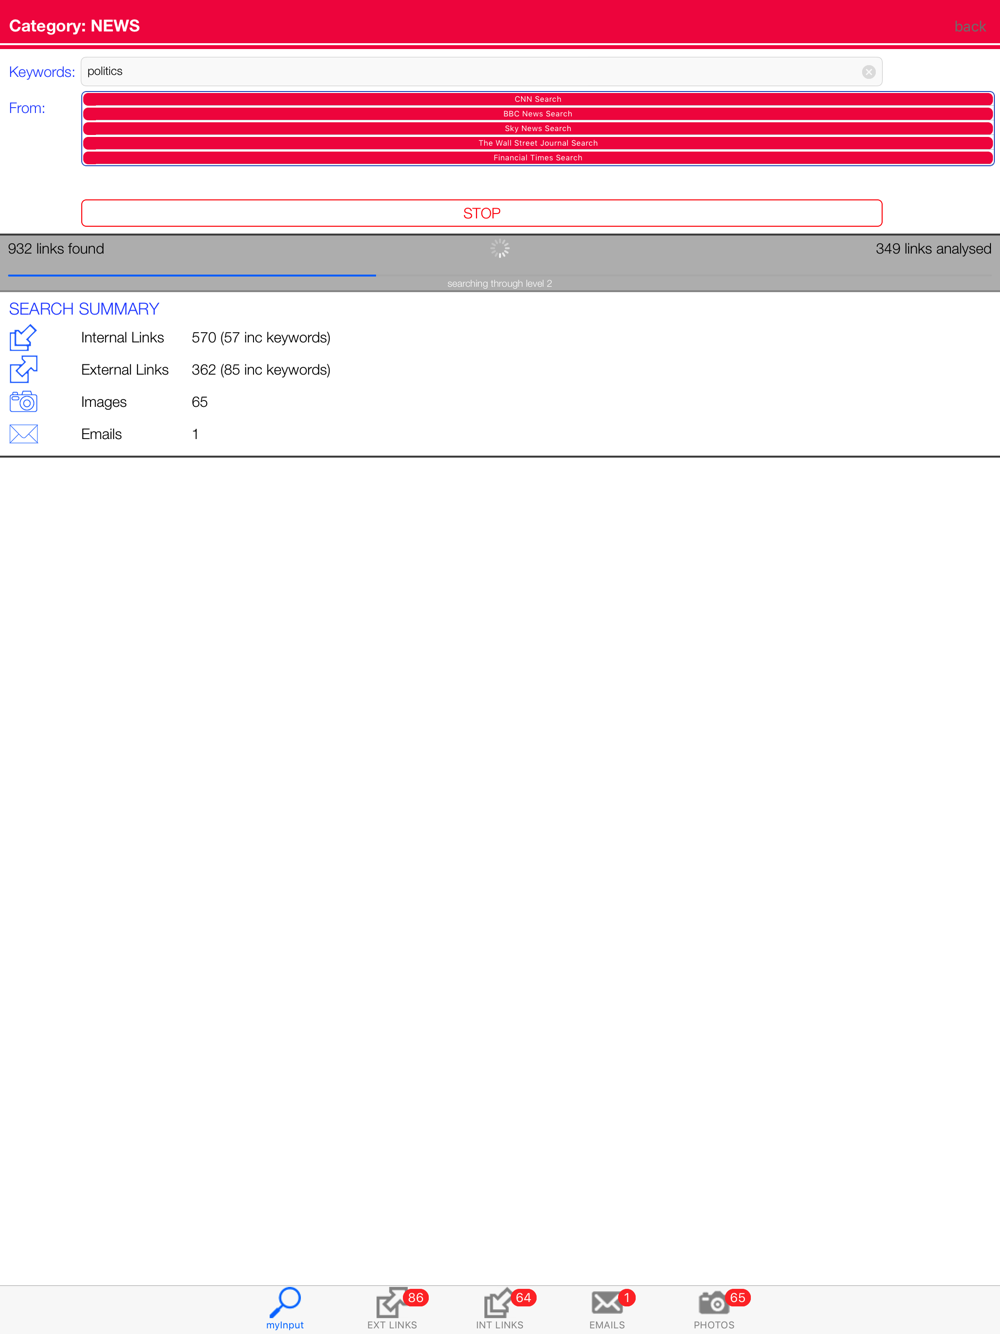Select Financial Times Search source
This screenshot has width=1000, height=1334.
[x=538, y=157]
